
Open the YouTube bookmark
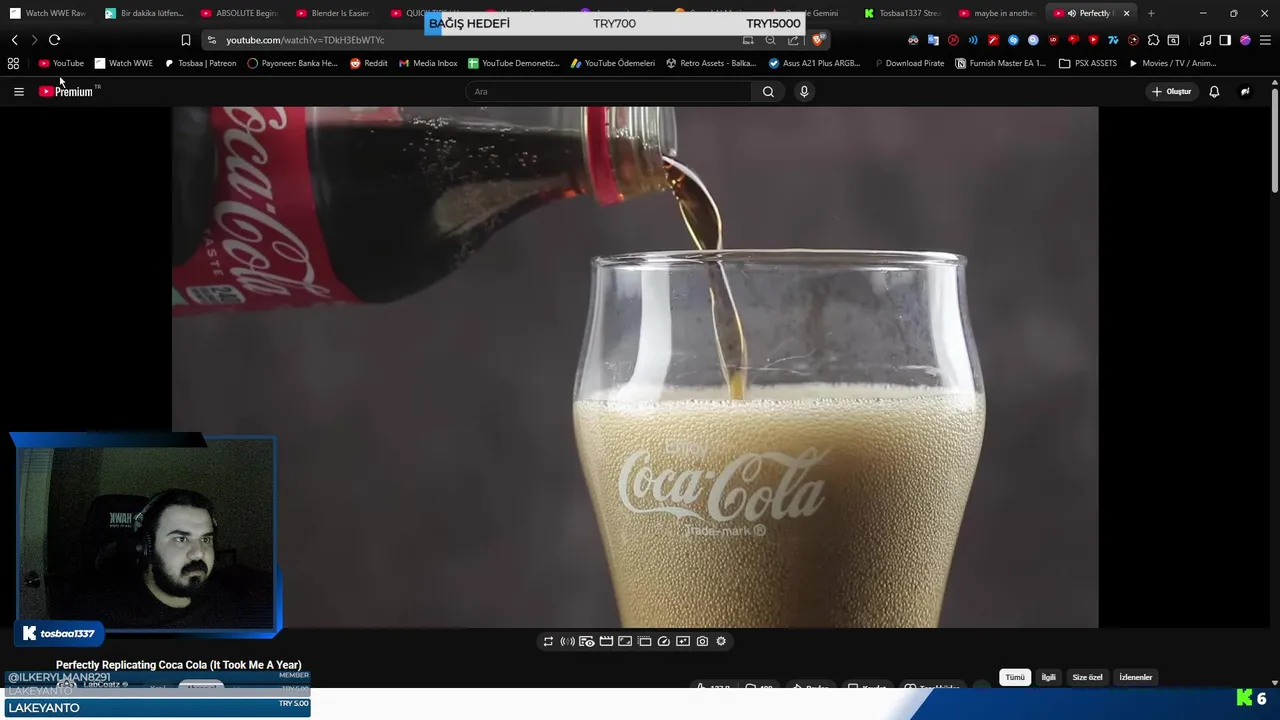(x=61, y=63)
